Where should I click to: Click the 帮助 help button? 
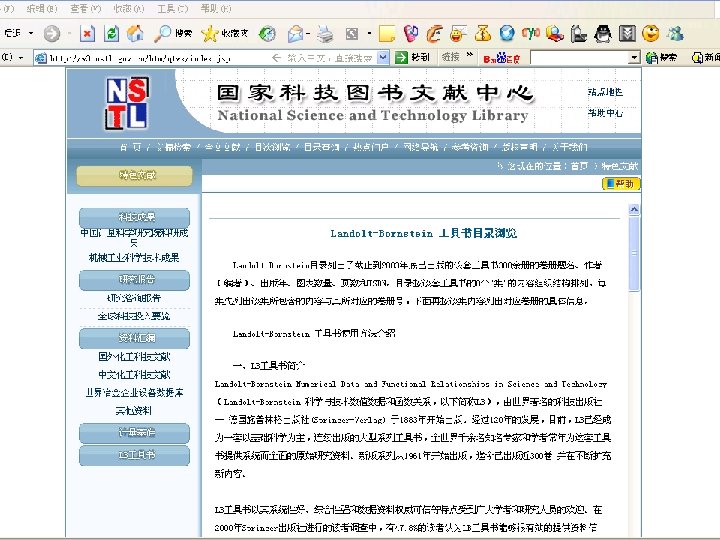click(x=620, y=184)
